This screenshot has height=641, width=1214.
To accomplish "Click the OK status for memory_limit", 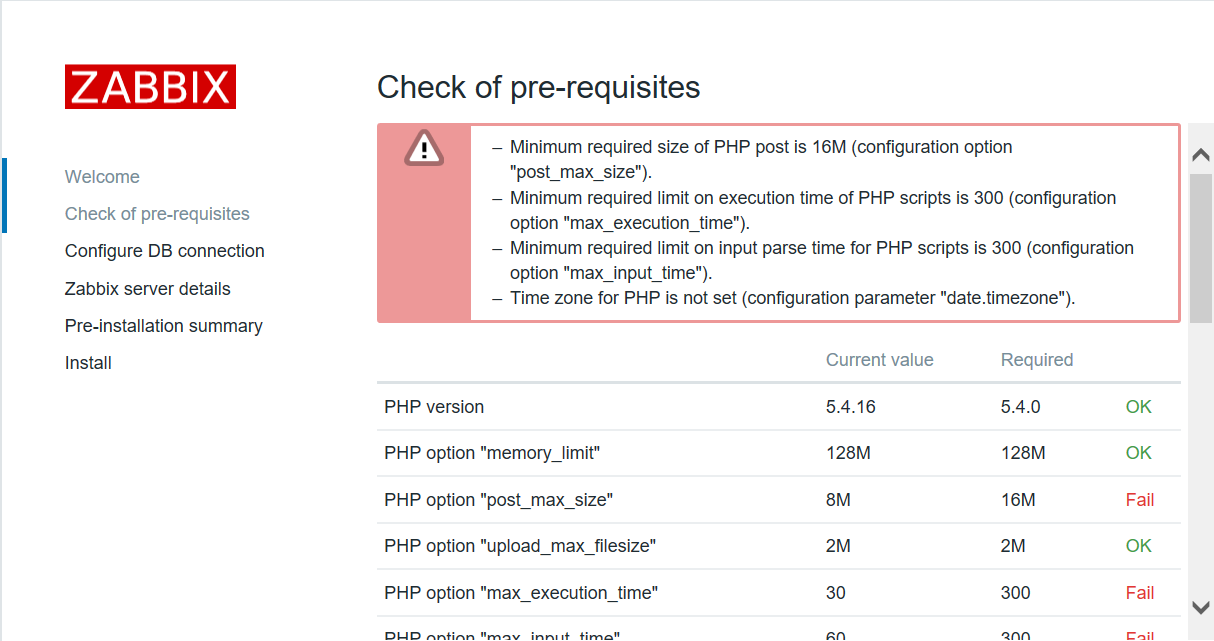I will coord(1138,453).
